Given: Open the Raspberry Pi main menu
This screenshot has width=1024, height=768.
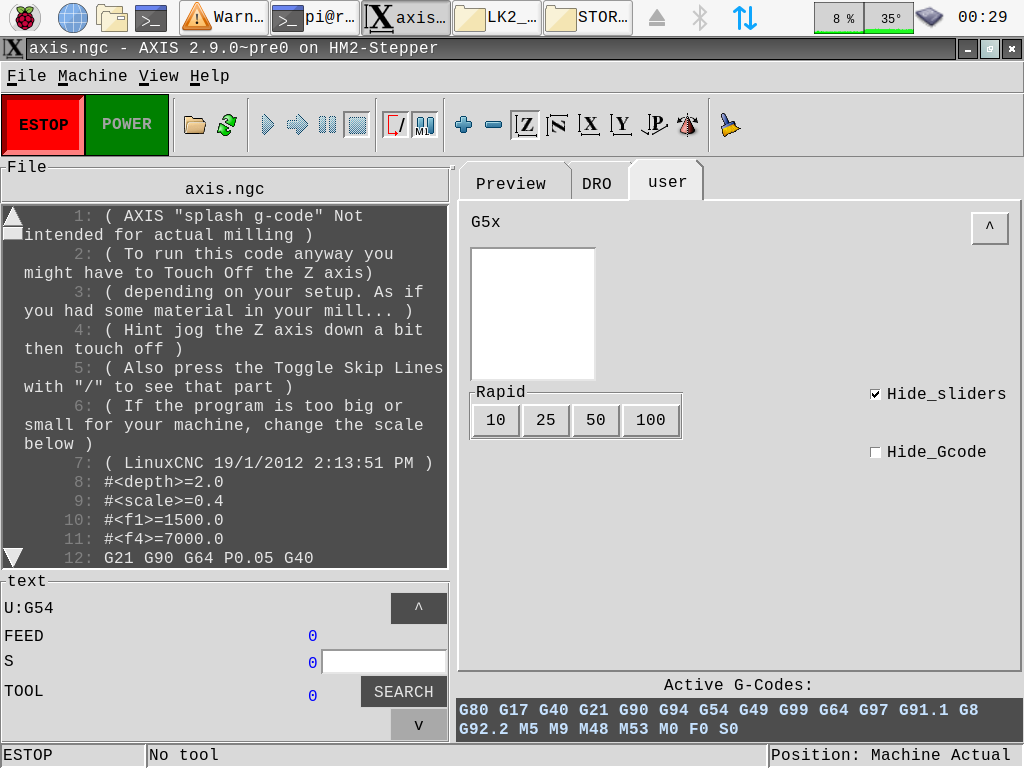Looking at the screenshot, I should [x=25, y=18].
